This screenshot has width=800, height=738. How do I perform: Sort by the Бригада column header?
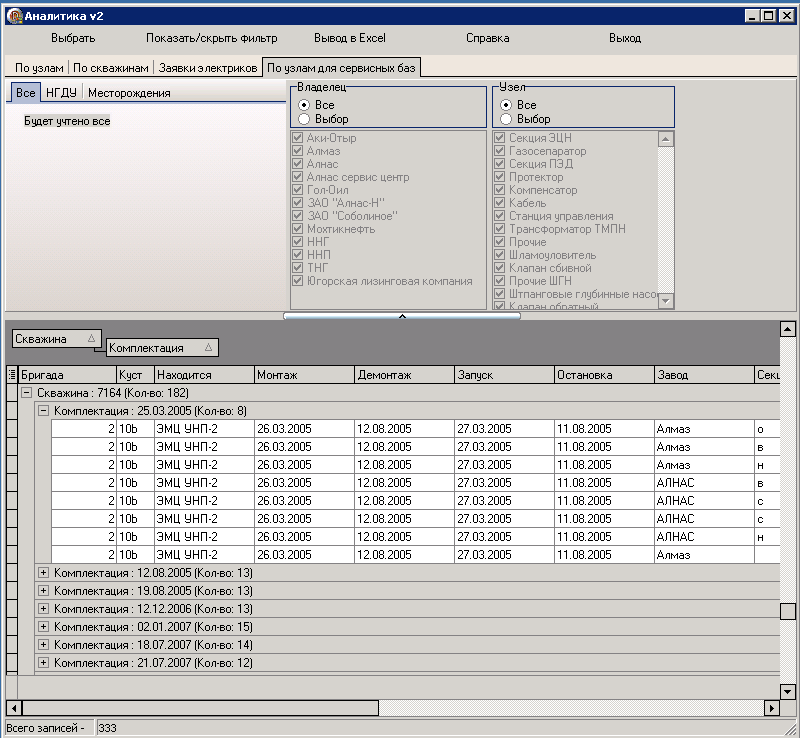(x=67, y=375)
